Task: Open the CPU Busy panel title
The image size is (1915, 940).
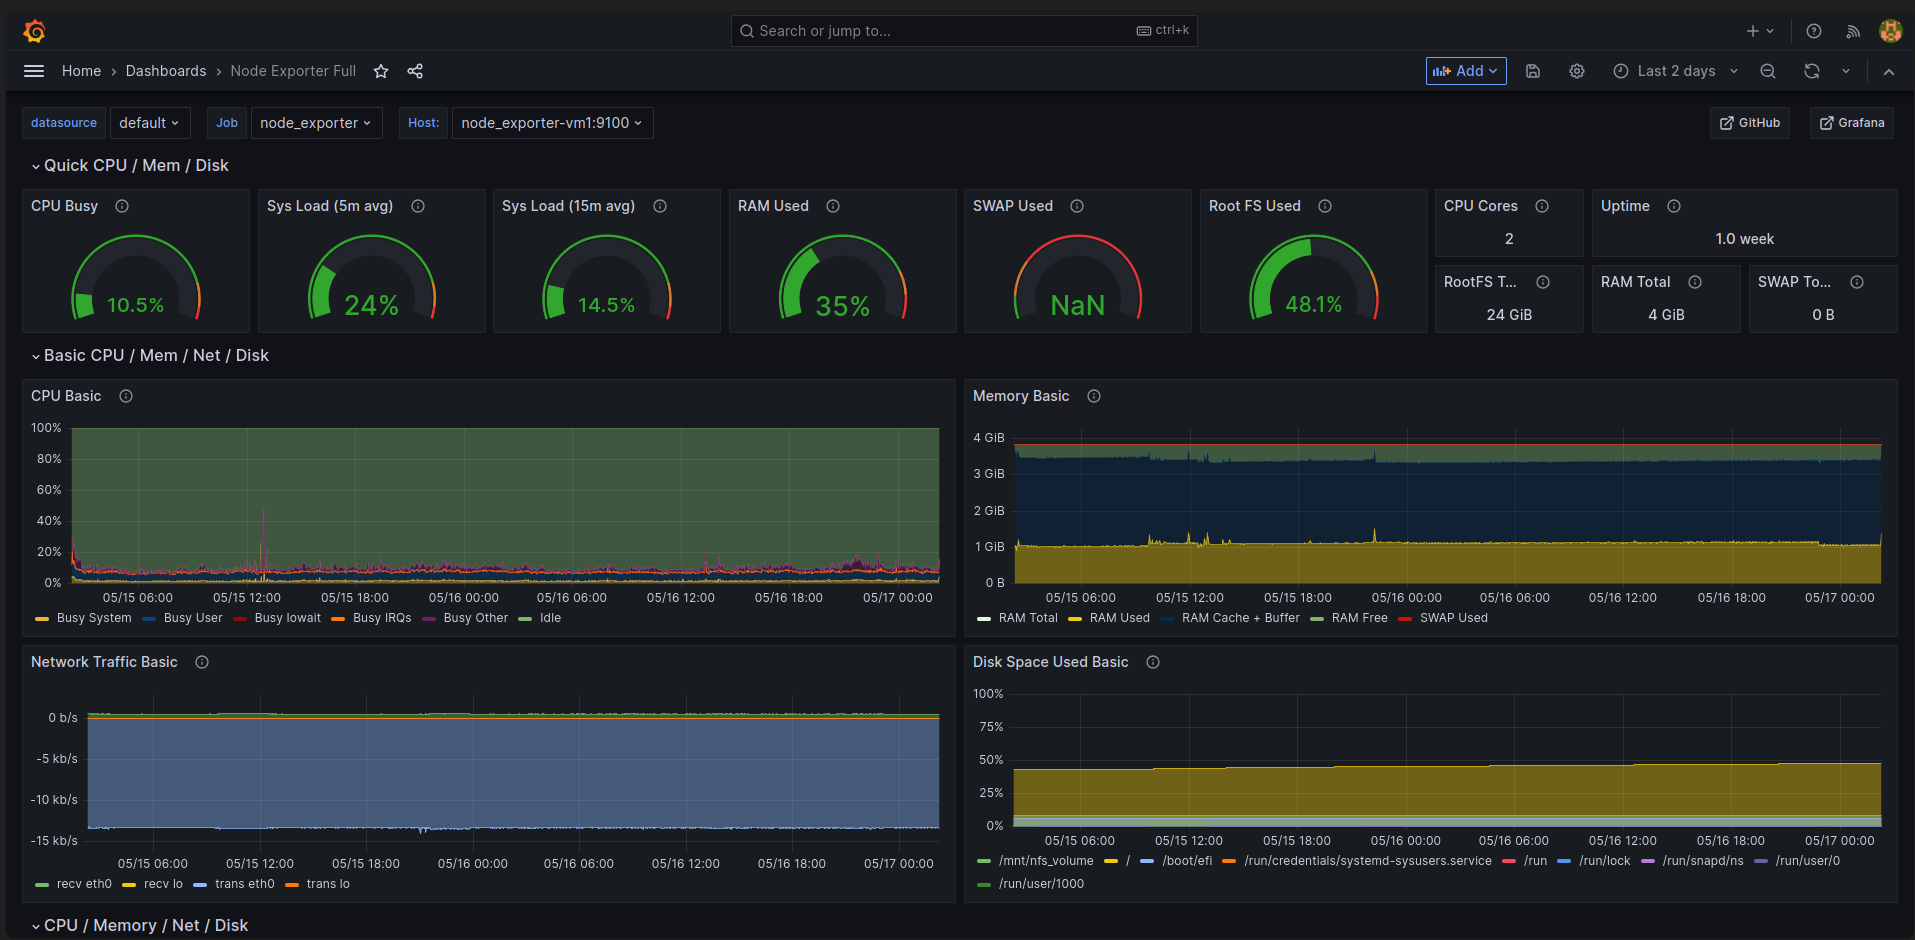Action: (64, 206)
